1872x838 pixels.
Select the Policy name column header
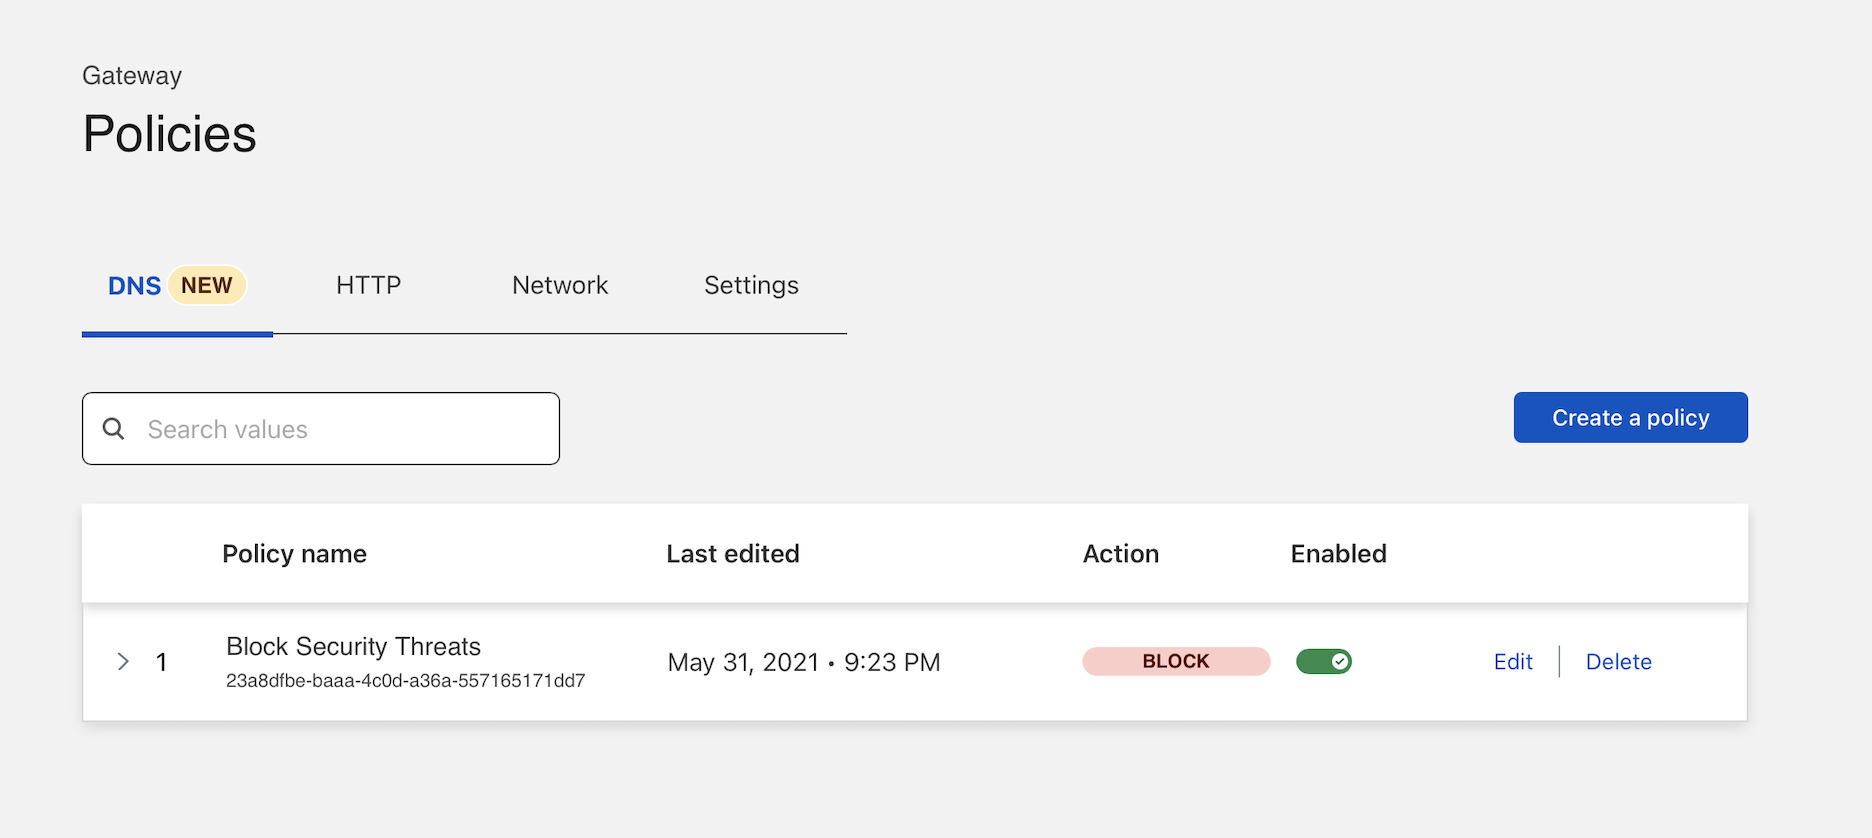[x=294, y=554]
